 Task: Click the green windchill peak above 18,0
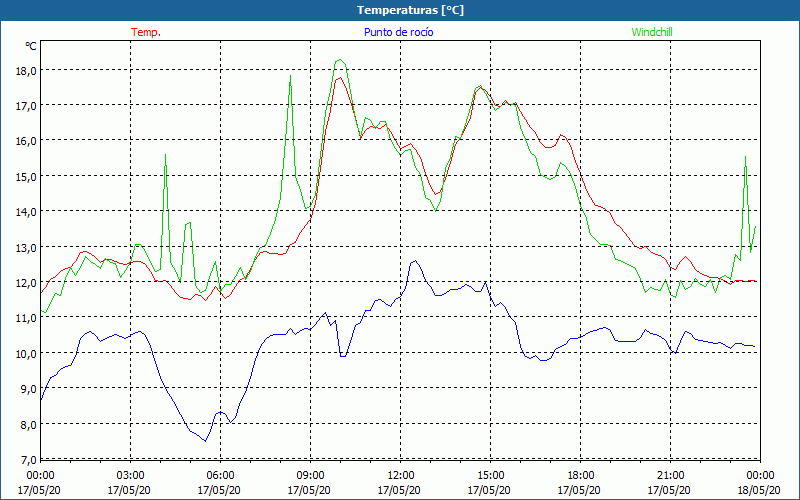coord(340,60)
